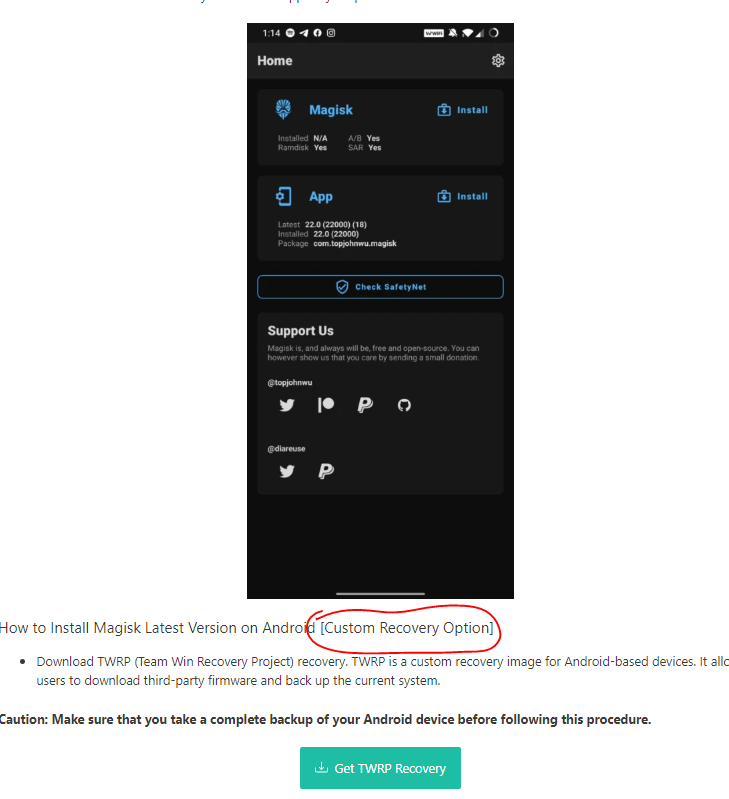Click the Magisk title text
The width and height of the screenshot is (729, 799).
click(331, 110)
